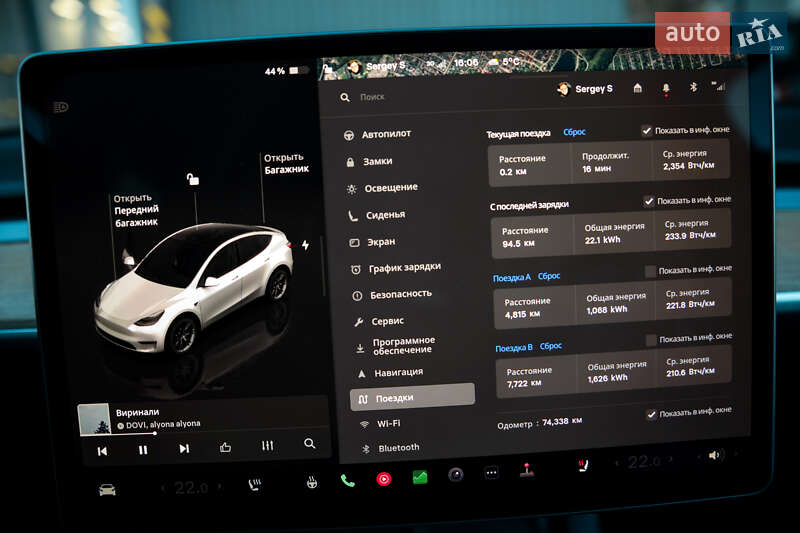Decrease passenger temperature left arrow

[617, 464]
